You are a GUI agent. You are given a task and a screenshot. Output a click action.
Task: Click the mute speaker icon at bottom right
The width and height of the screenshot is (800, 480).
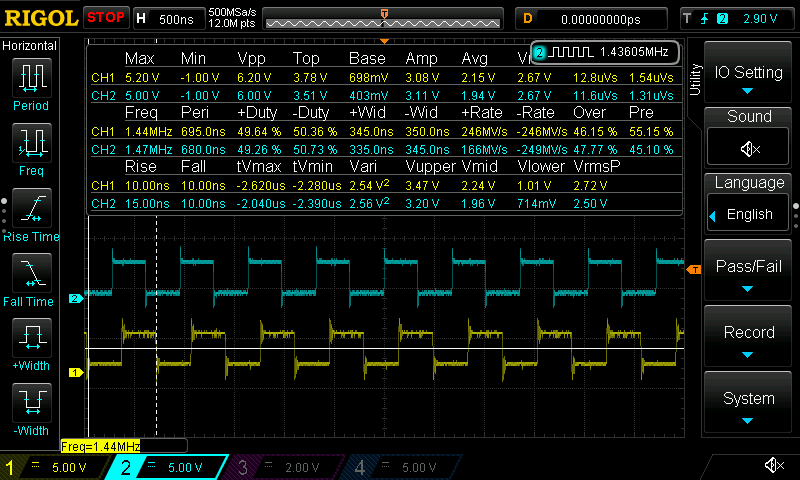point(773,465)
